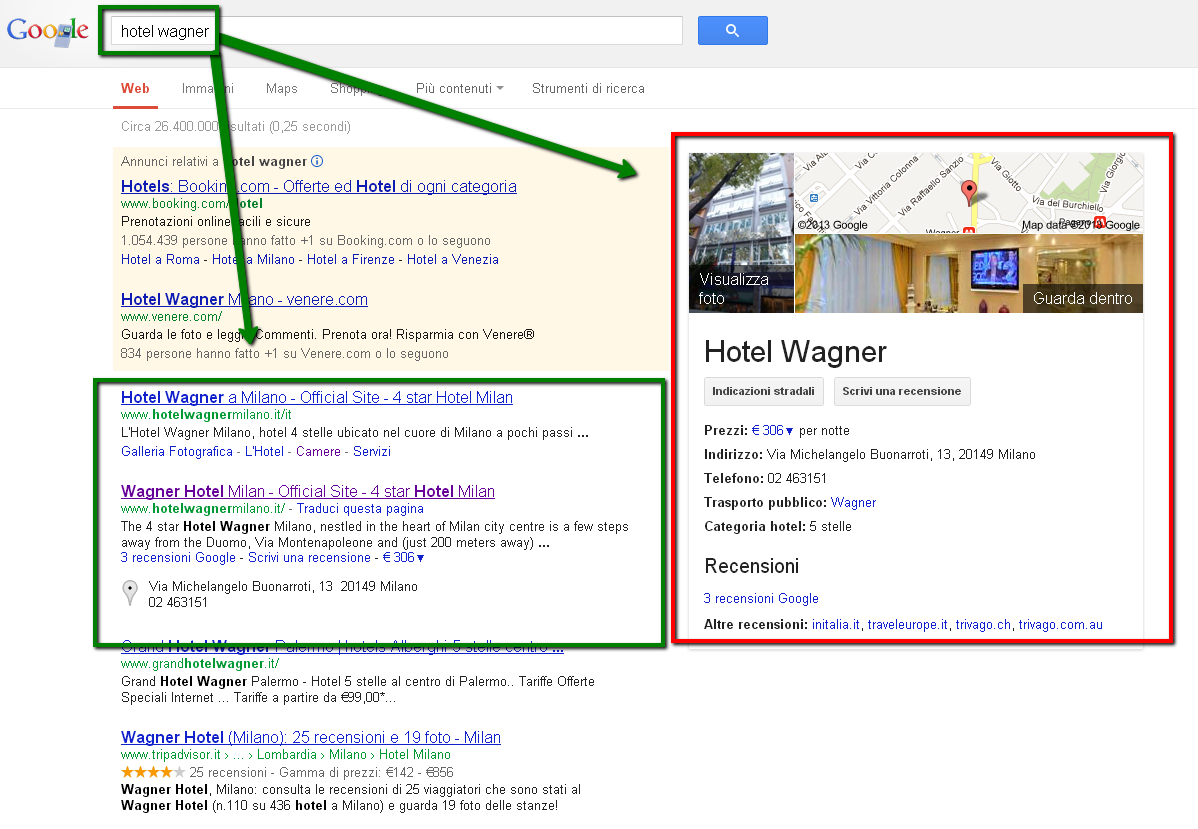
Task: Click Scrivi una recensione link in result
Action: pos(309,558)
